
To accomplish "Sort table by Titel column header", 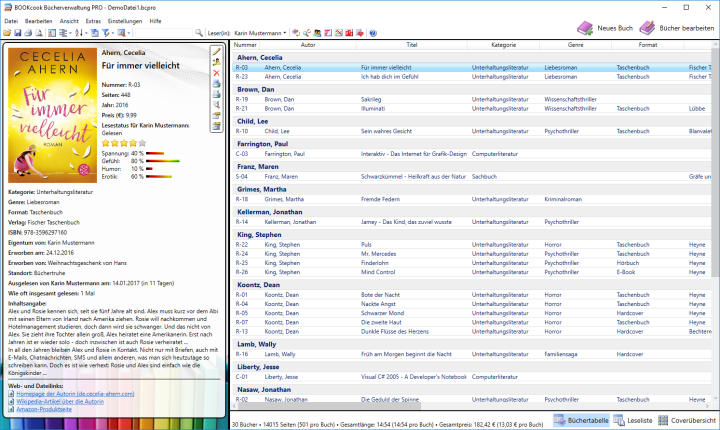I will [411, 45].
